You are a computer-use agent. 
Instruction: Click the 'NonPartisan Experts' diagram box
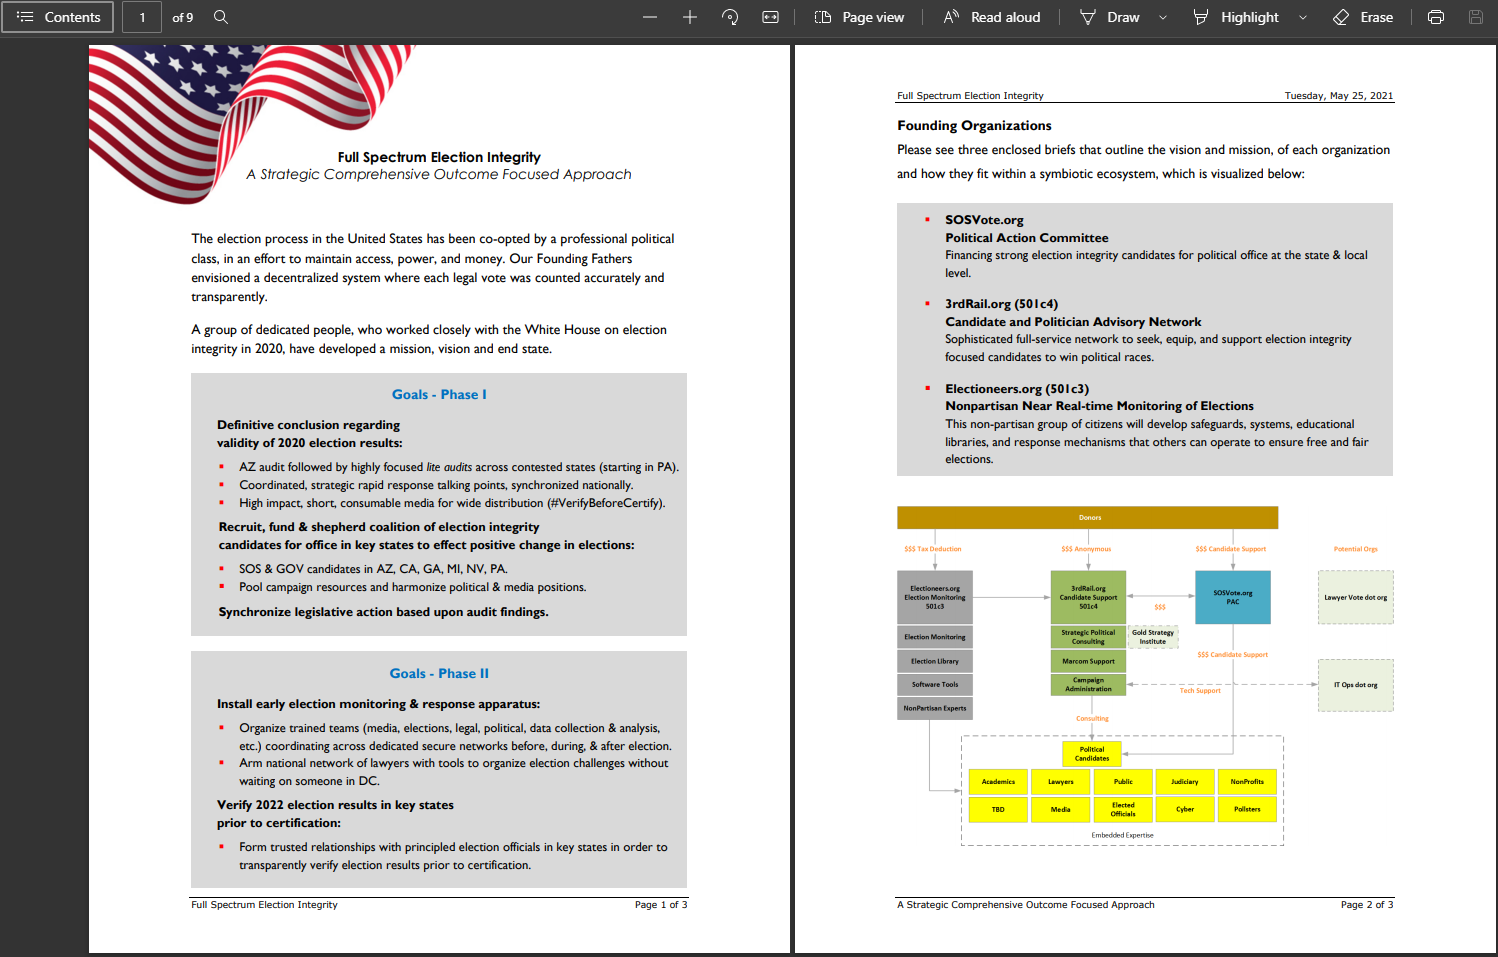point(935,708)
